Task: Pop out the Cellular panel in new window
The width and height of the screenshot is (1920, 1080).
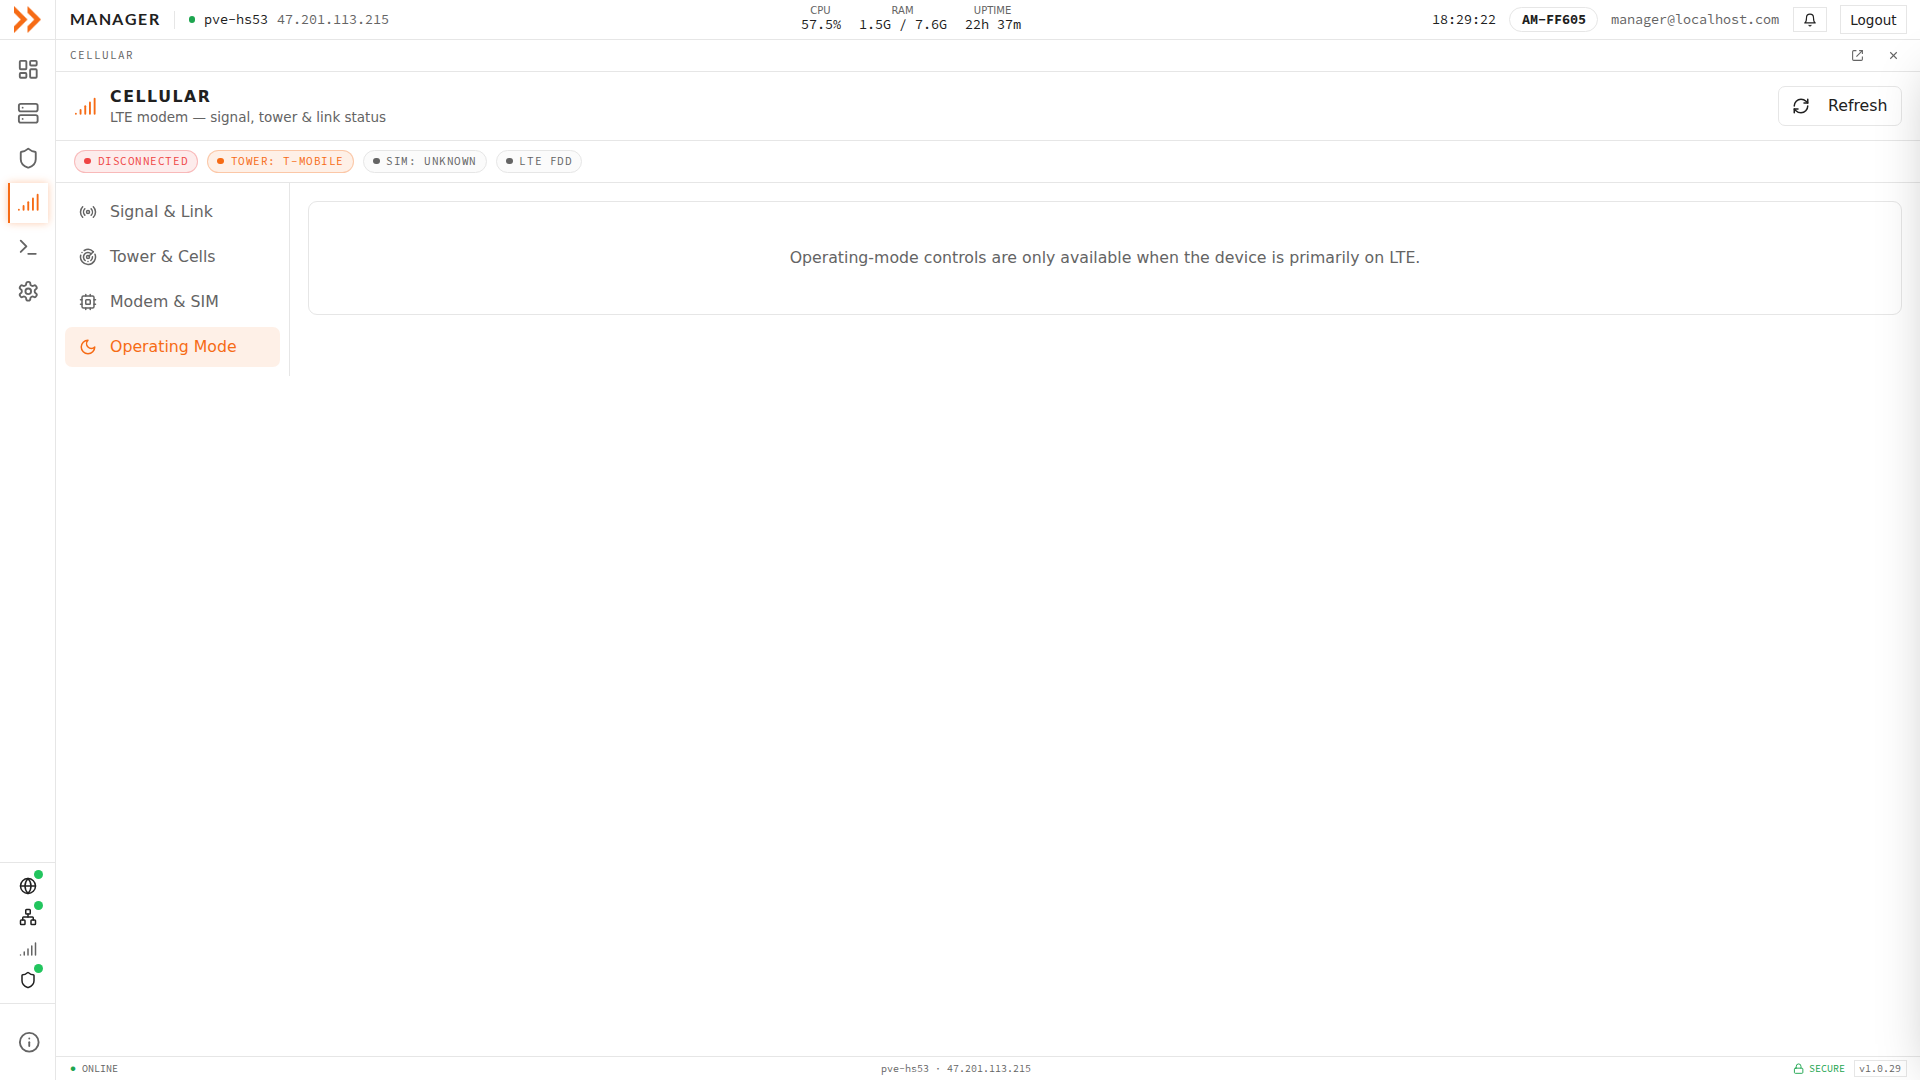Action: coord(1857,56)
